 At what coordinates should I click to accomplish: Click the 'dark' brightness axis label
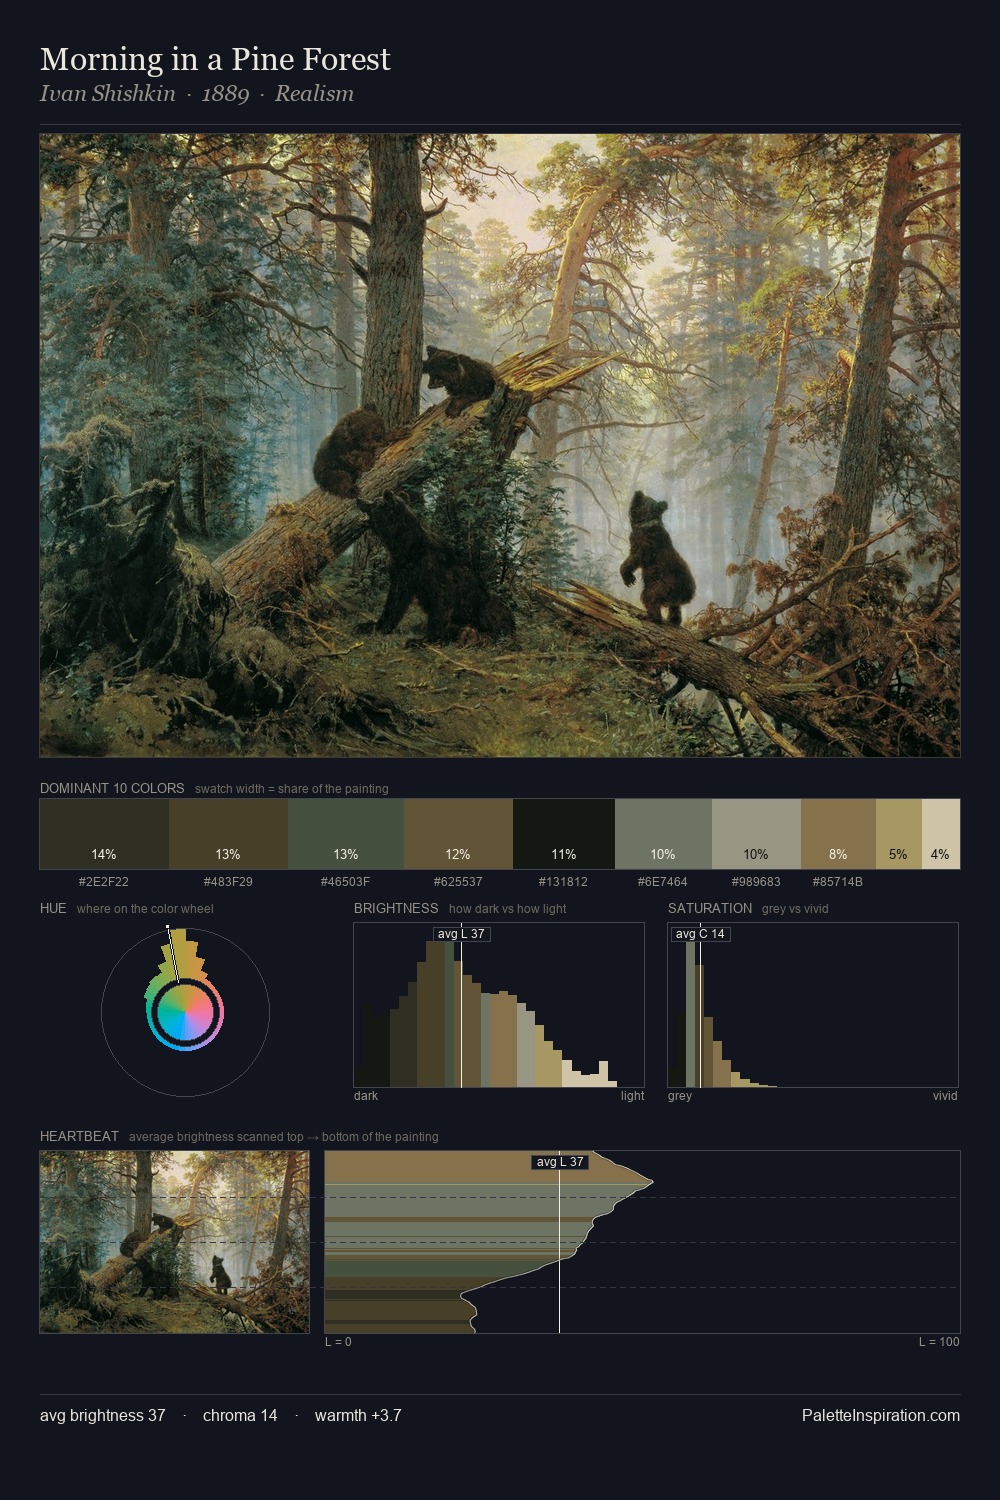[366, 1096]
